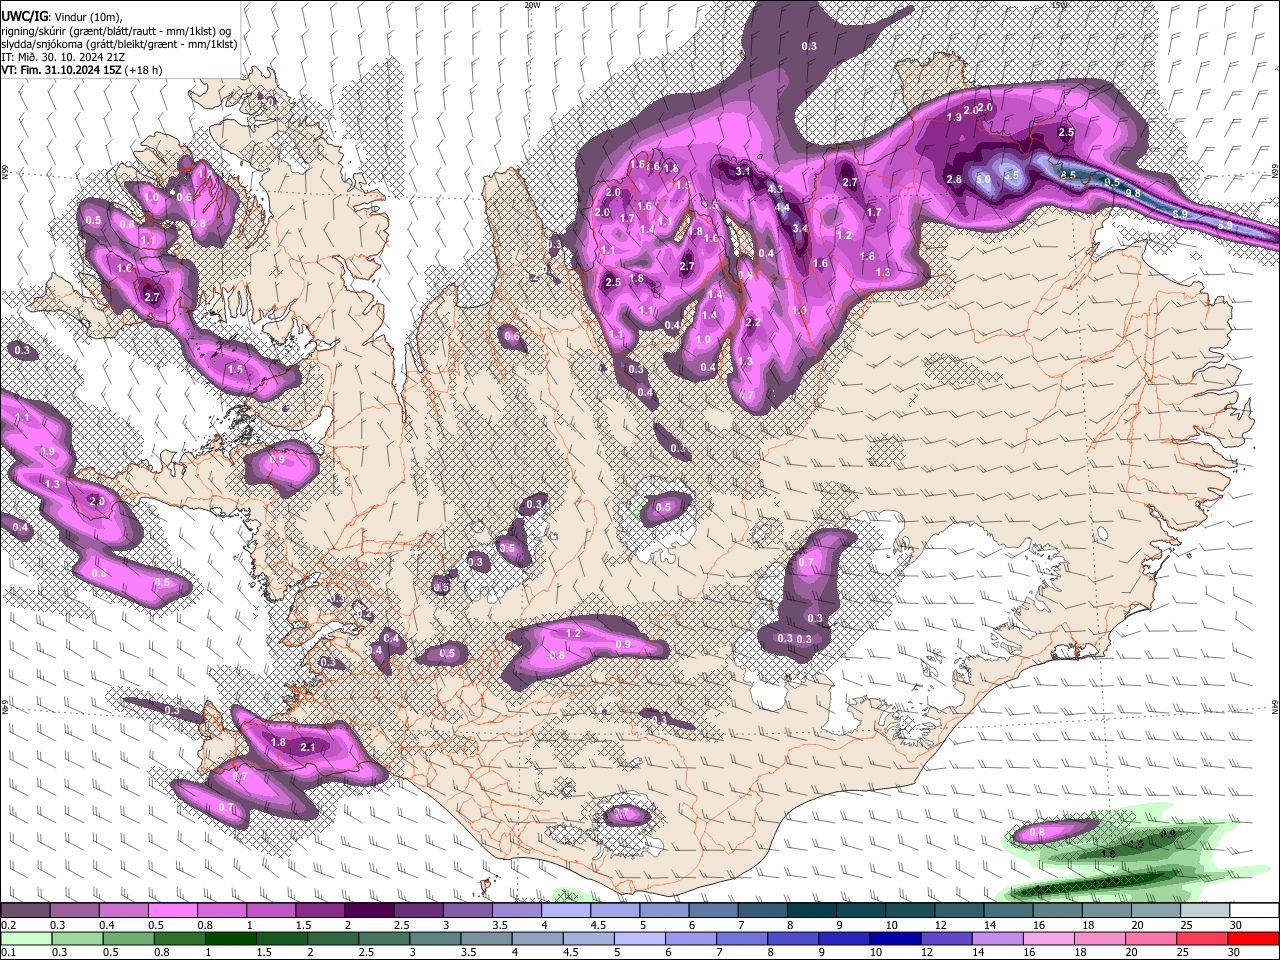Click the 3.4 precipitation value on the map
The image size is (1280, 960).
click(x=800, y=228)
